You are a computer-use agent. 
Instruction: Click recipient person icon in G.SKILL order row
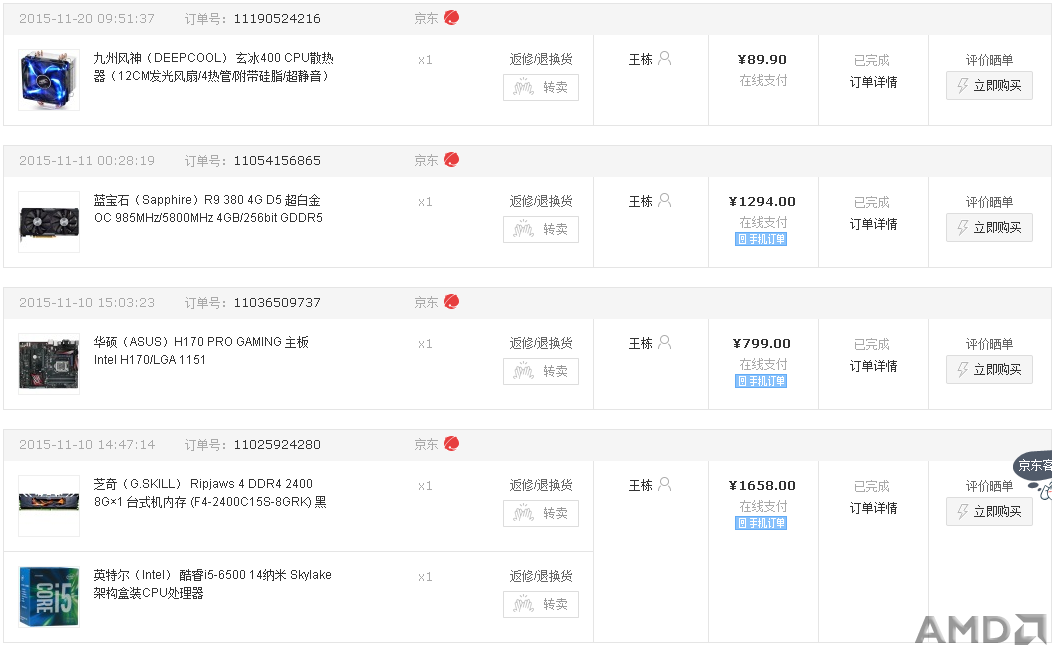(664, 484)
